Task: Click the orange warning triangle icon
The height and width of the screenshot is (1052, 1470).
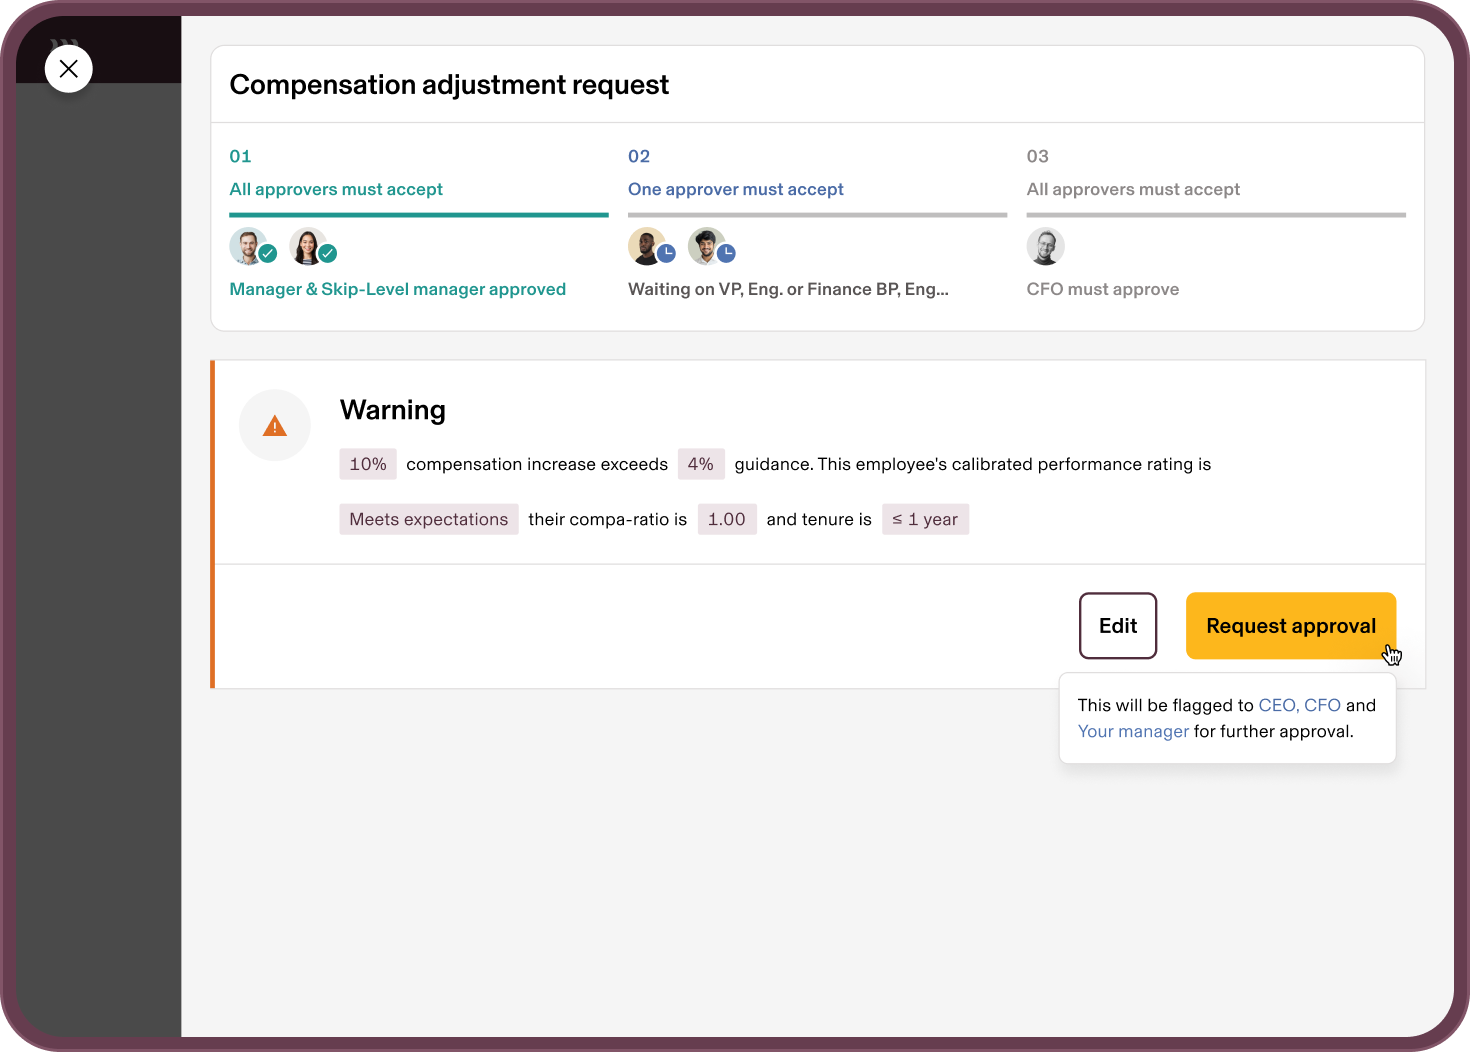Action: coord(275,426)
